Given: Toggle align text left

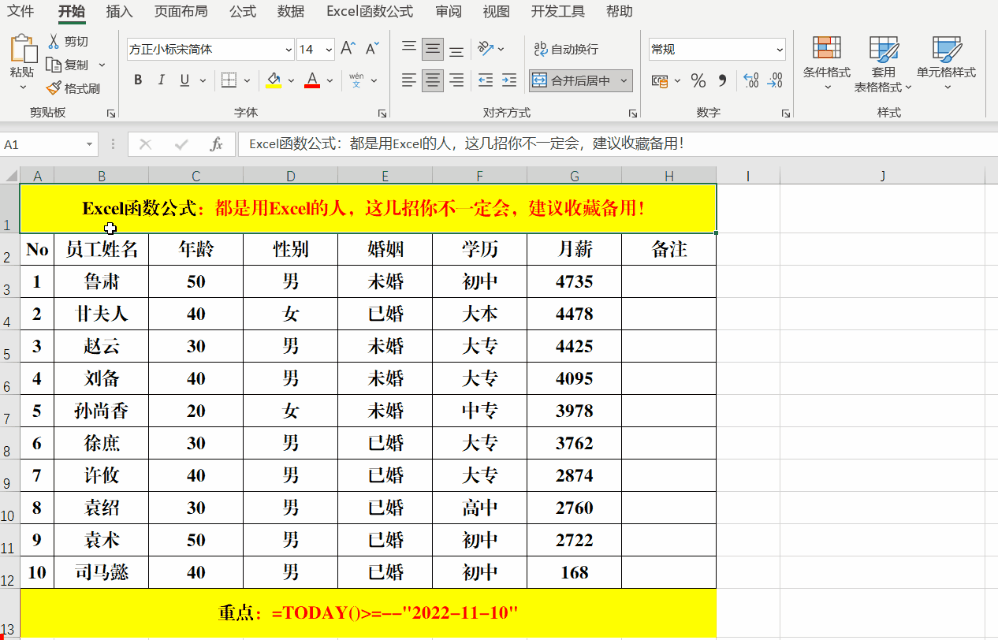Looking at the screenshot, I should 409,80.
